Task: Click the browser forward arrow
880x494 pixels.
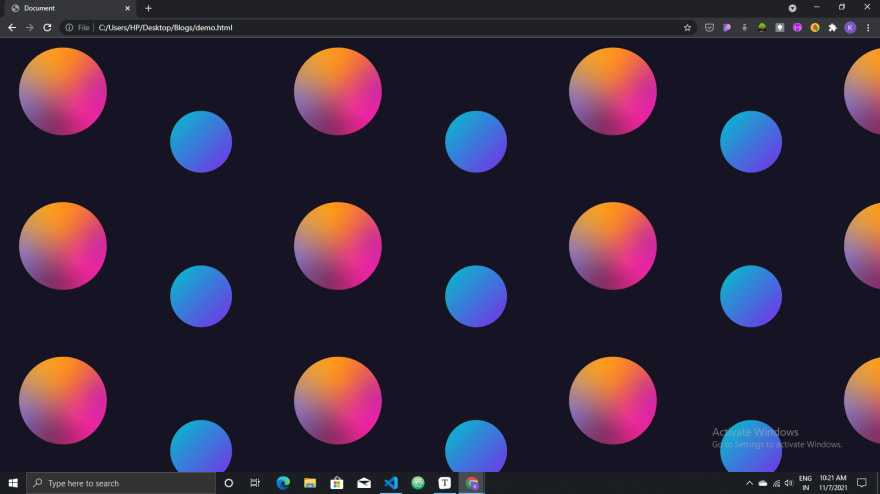Action: pos(29,28)
